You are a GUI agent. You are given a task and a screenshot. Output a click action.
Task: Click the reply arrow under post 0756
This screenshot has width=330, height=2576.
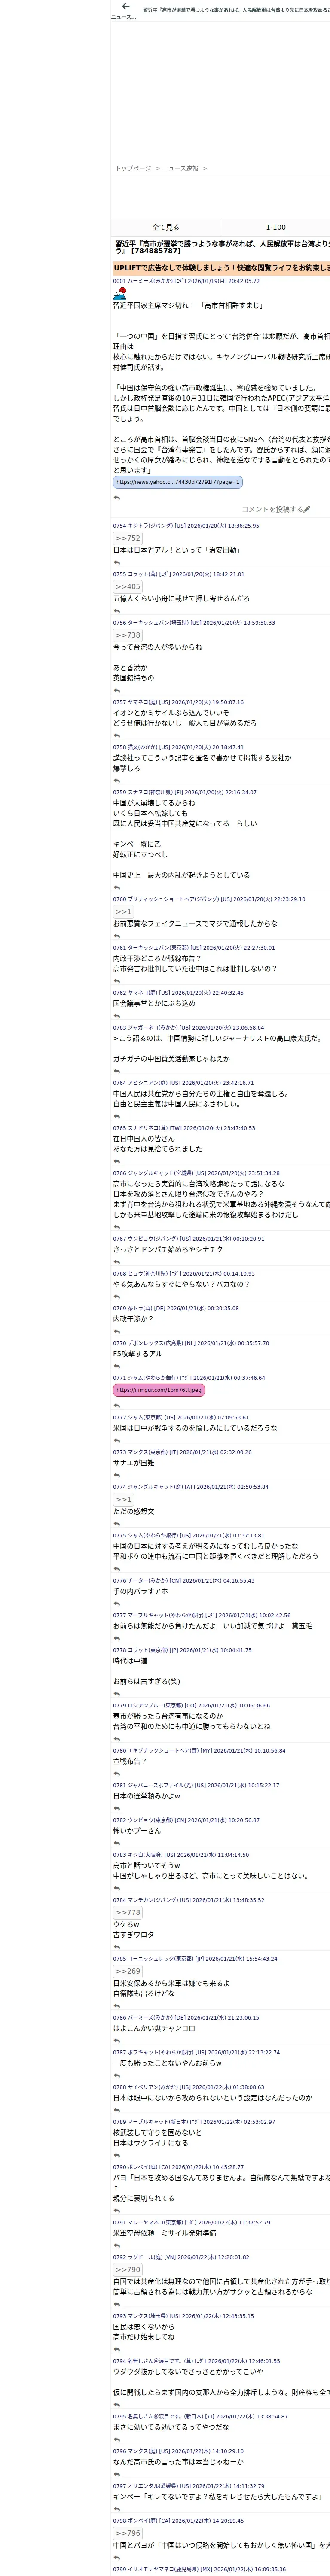[x=117, y=690]
